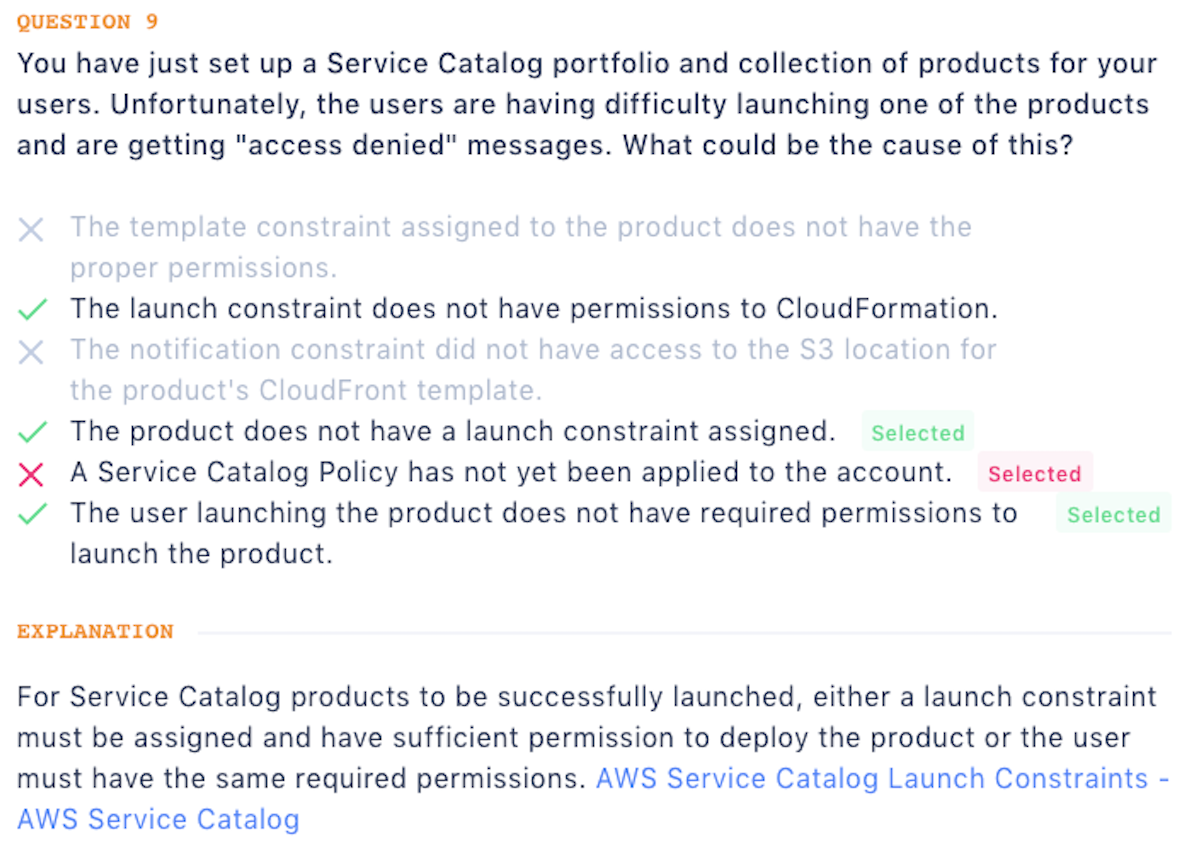
Task: Click green checkmark beside no launch constraint answer
Action: pos(32,433)
